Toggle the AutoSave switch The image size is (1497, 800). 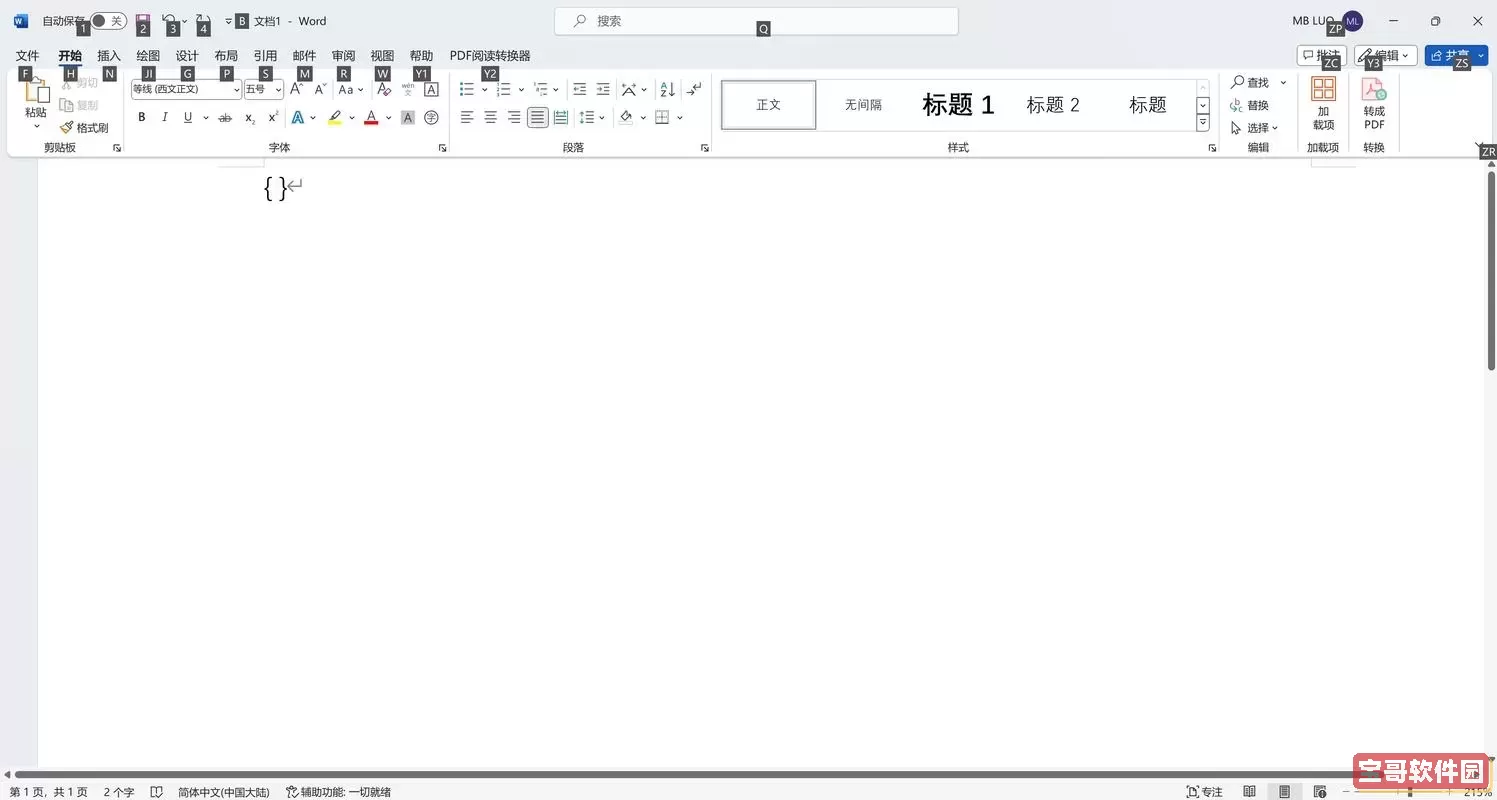(x=108, y=21)
